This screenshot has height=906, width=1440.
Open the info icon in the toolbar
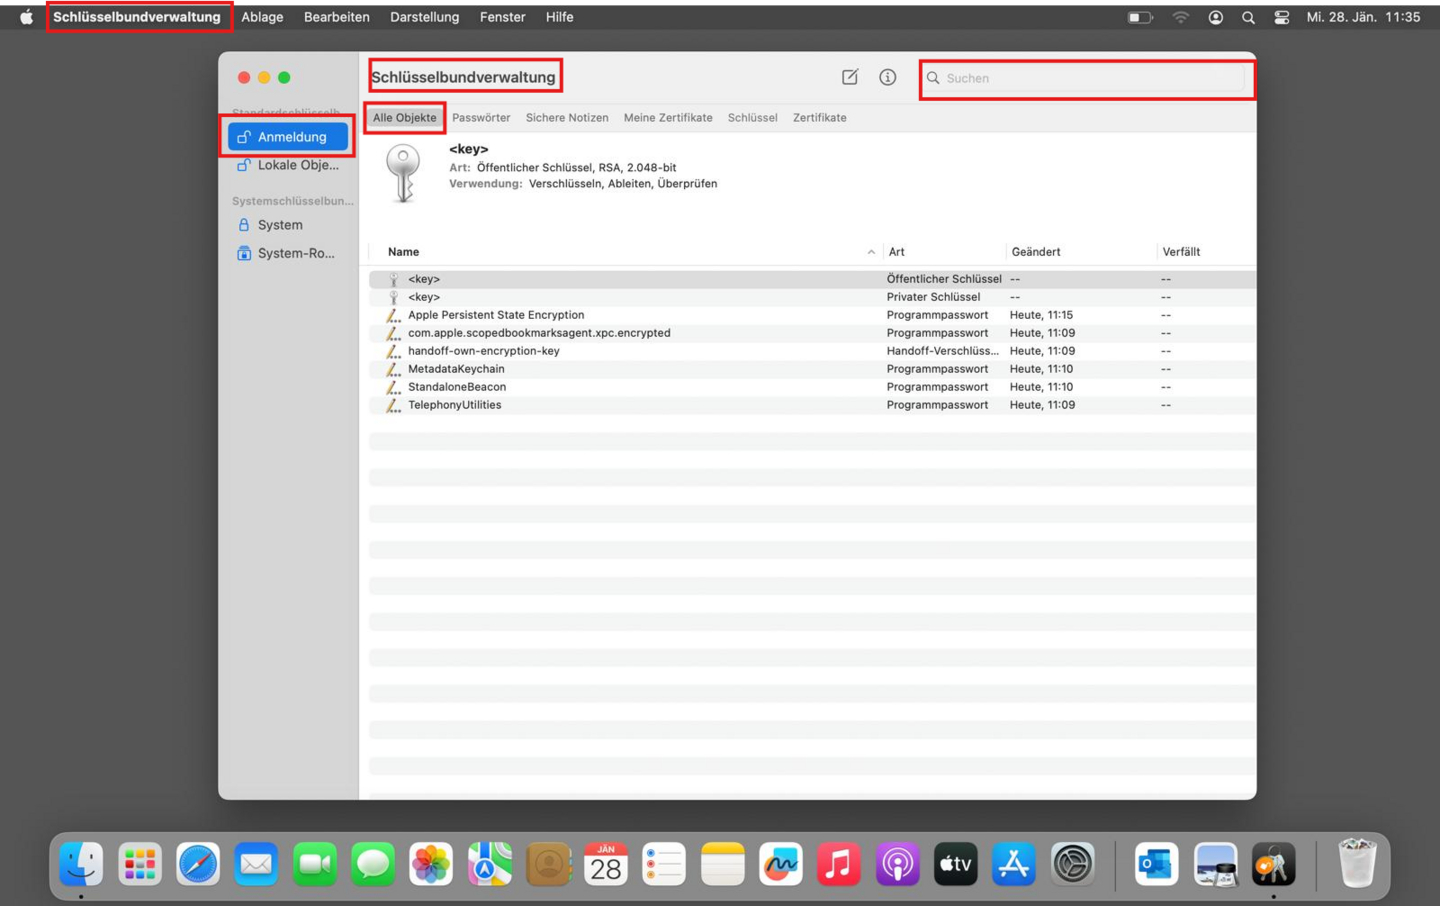pyautogui.click(x=887, y=76)
